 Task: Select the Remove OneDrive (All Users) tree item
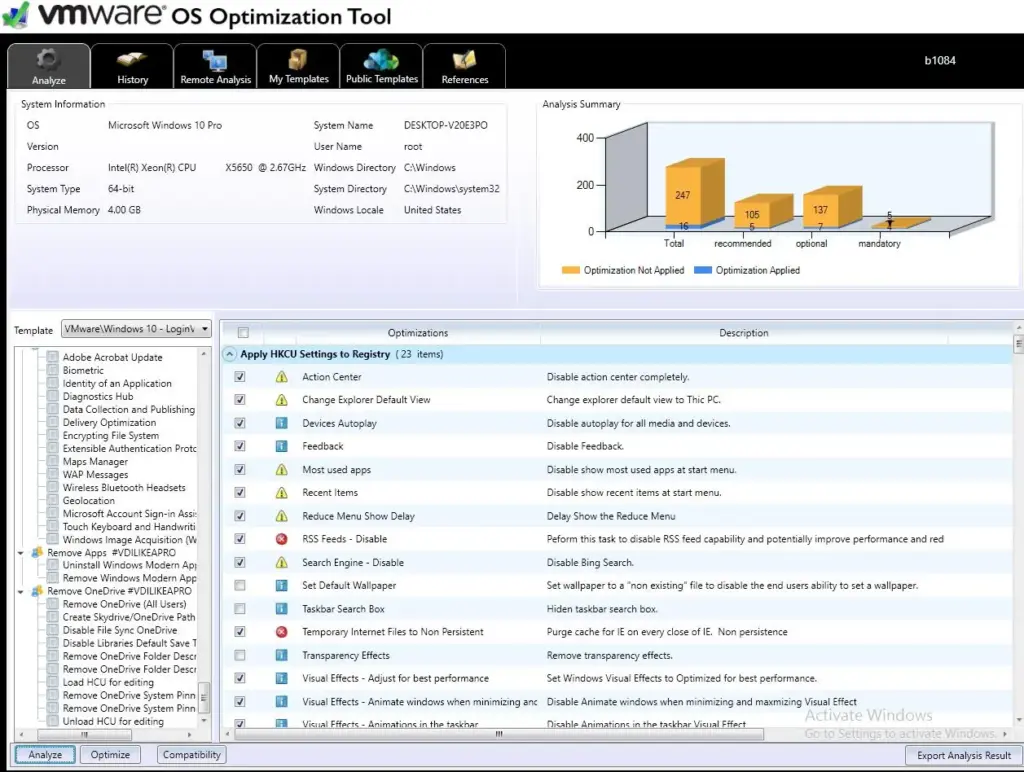tap(124, 604)
